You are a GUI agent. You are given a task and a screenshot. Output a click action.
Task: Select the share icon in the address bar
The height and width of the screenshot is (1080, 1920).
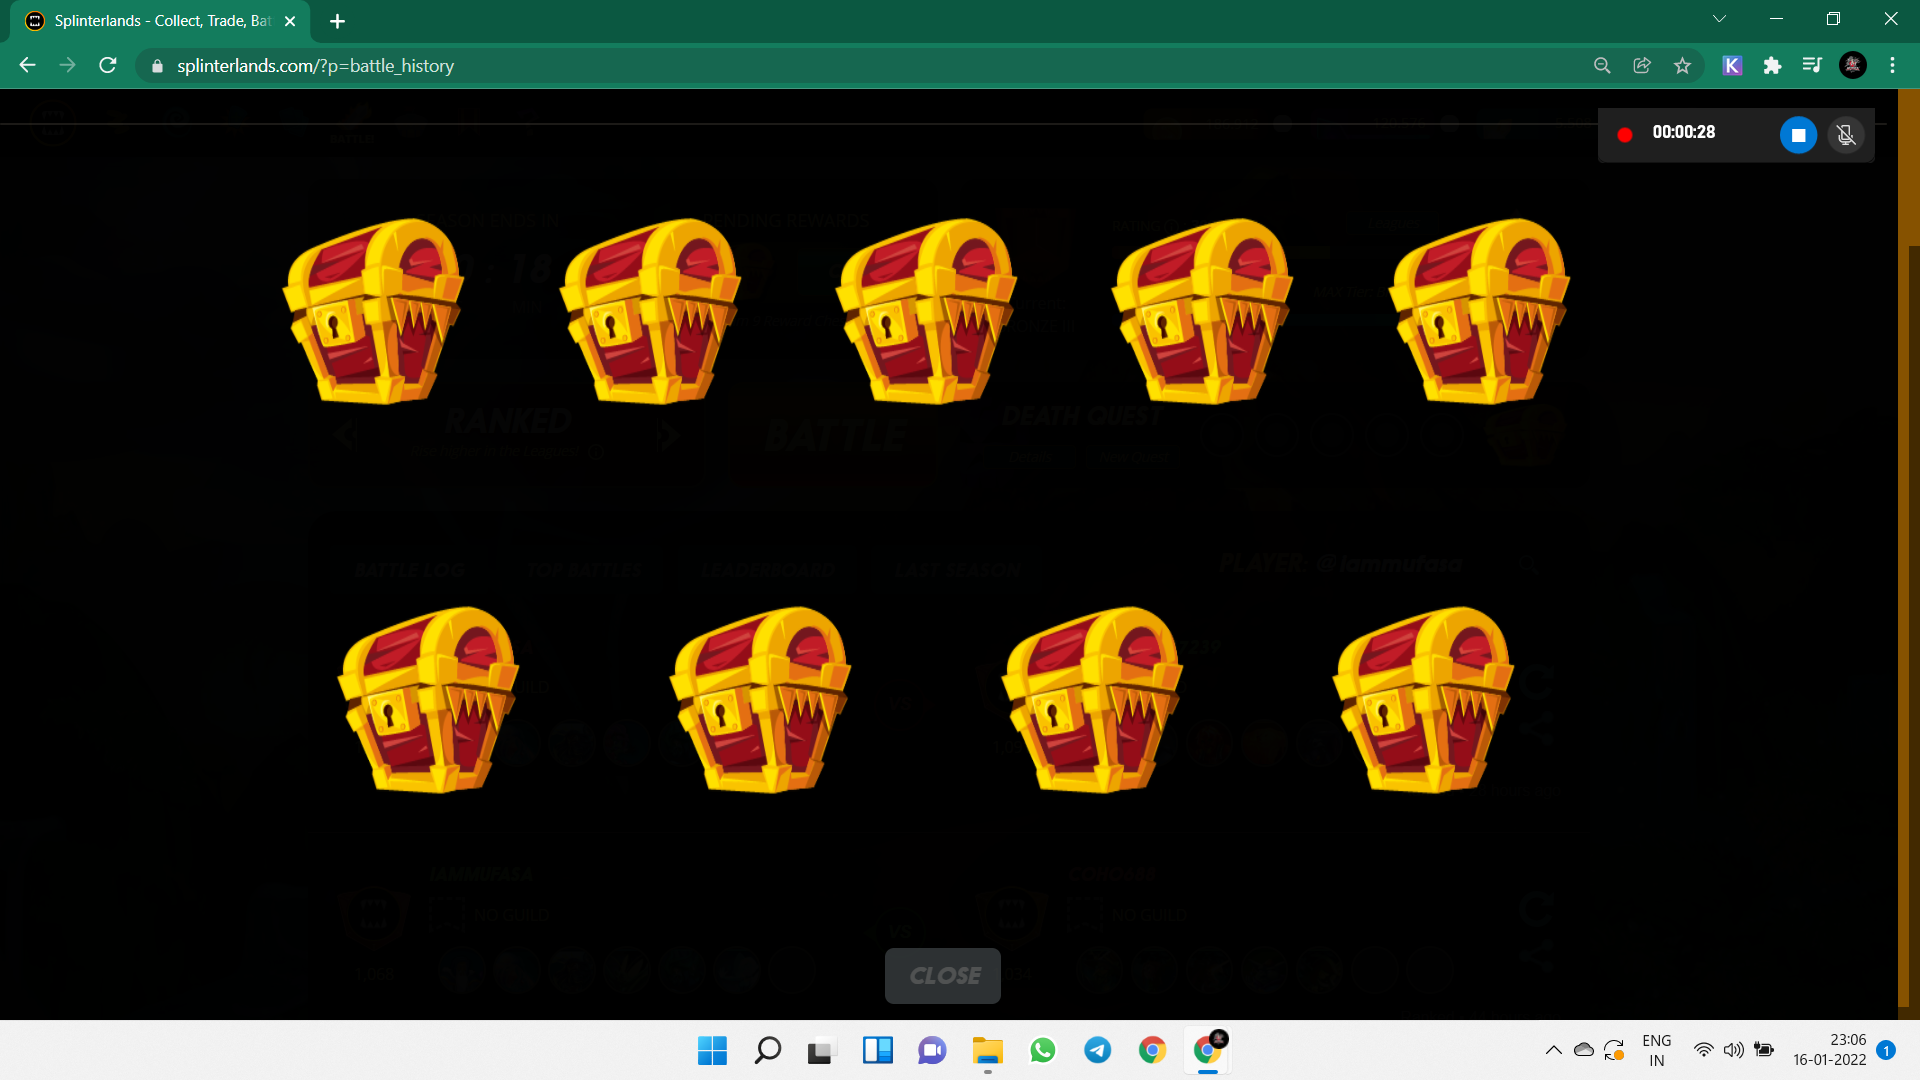(1642, 65)
